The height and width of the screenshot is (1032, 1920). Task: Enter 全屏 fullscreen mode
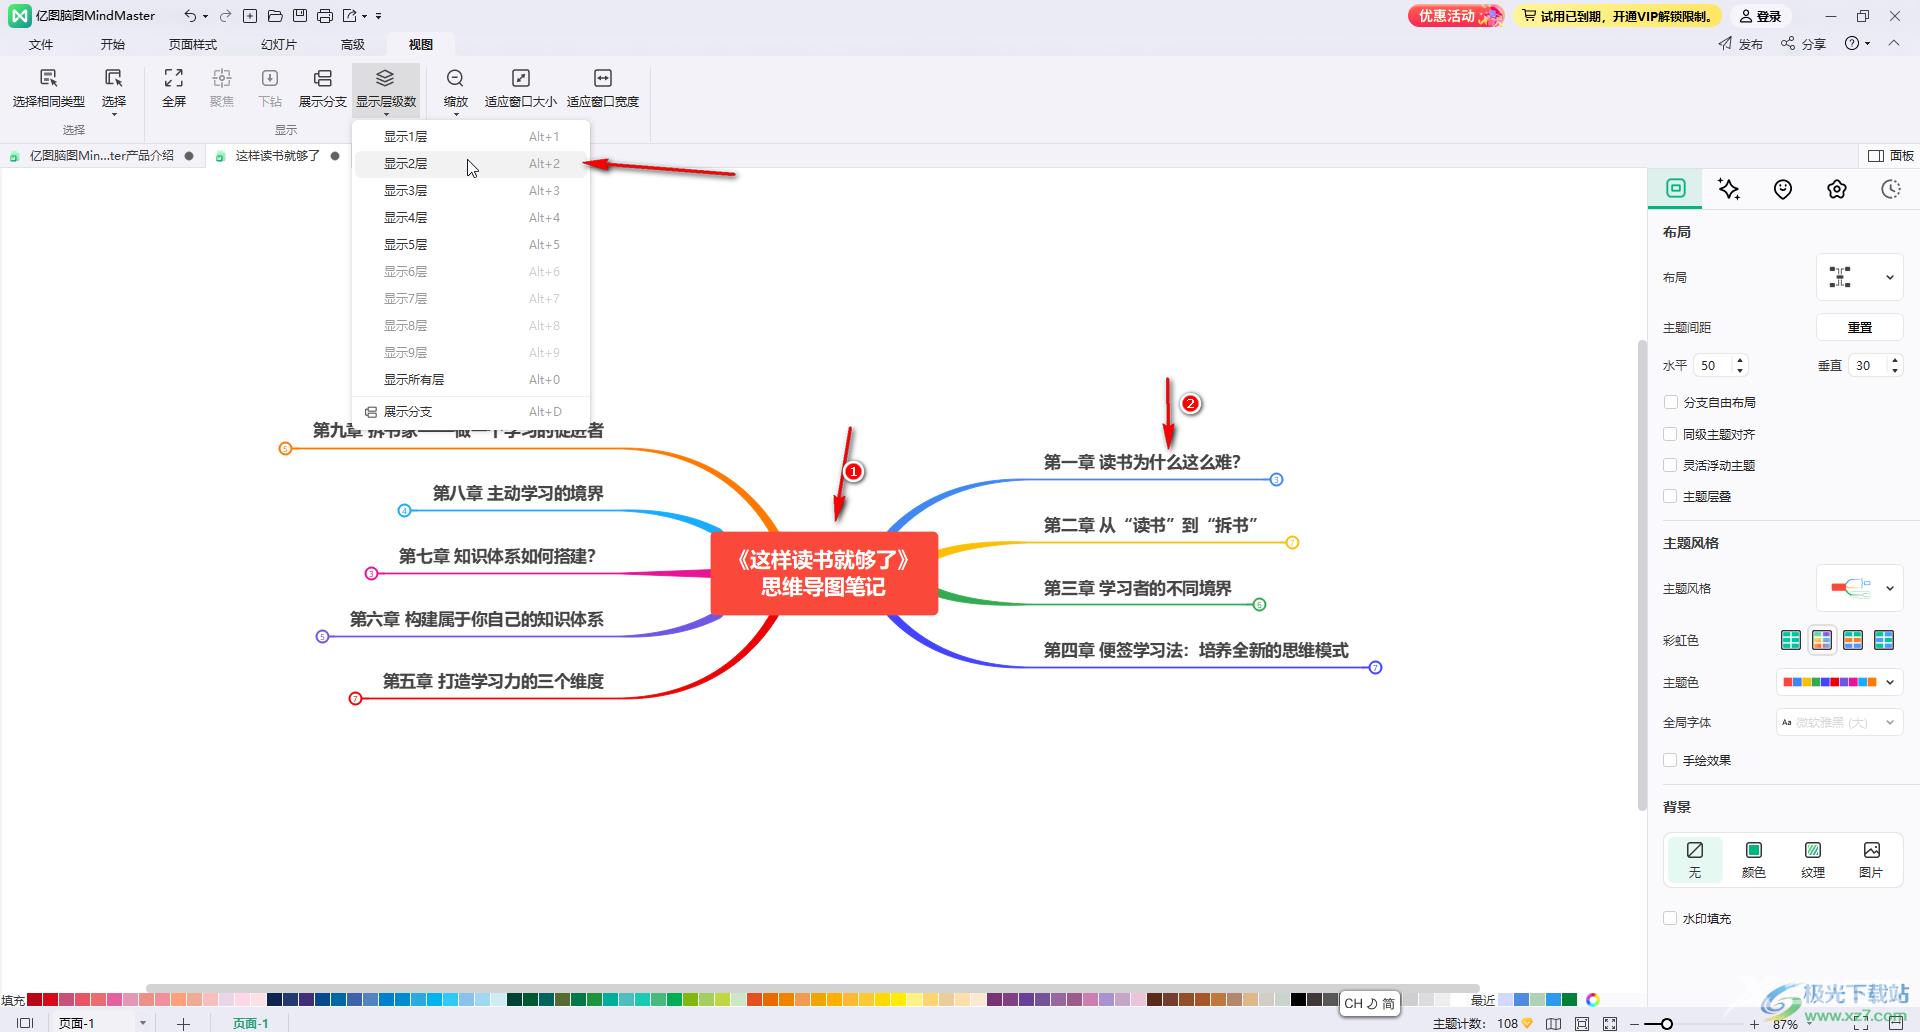click(x=174, y=88)
